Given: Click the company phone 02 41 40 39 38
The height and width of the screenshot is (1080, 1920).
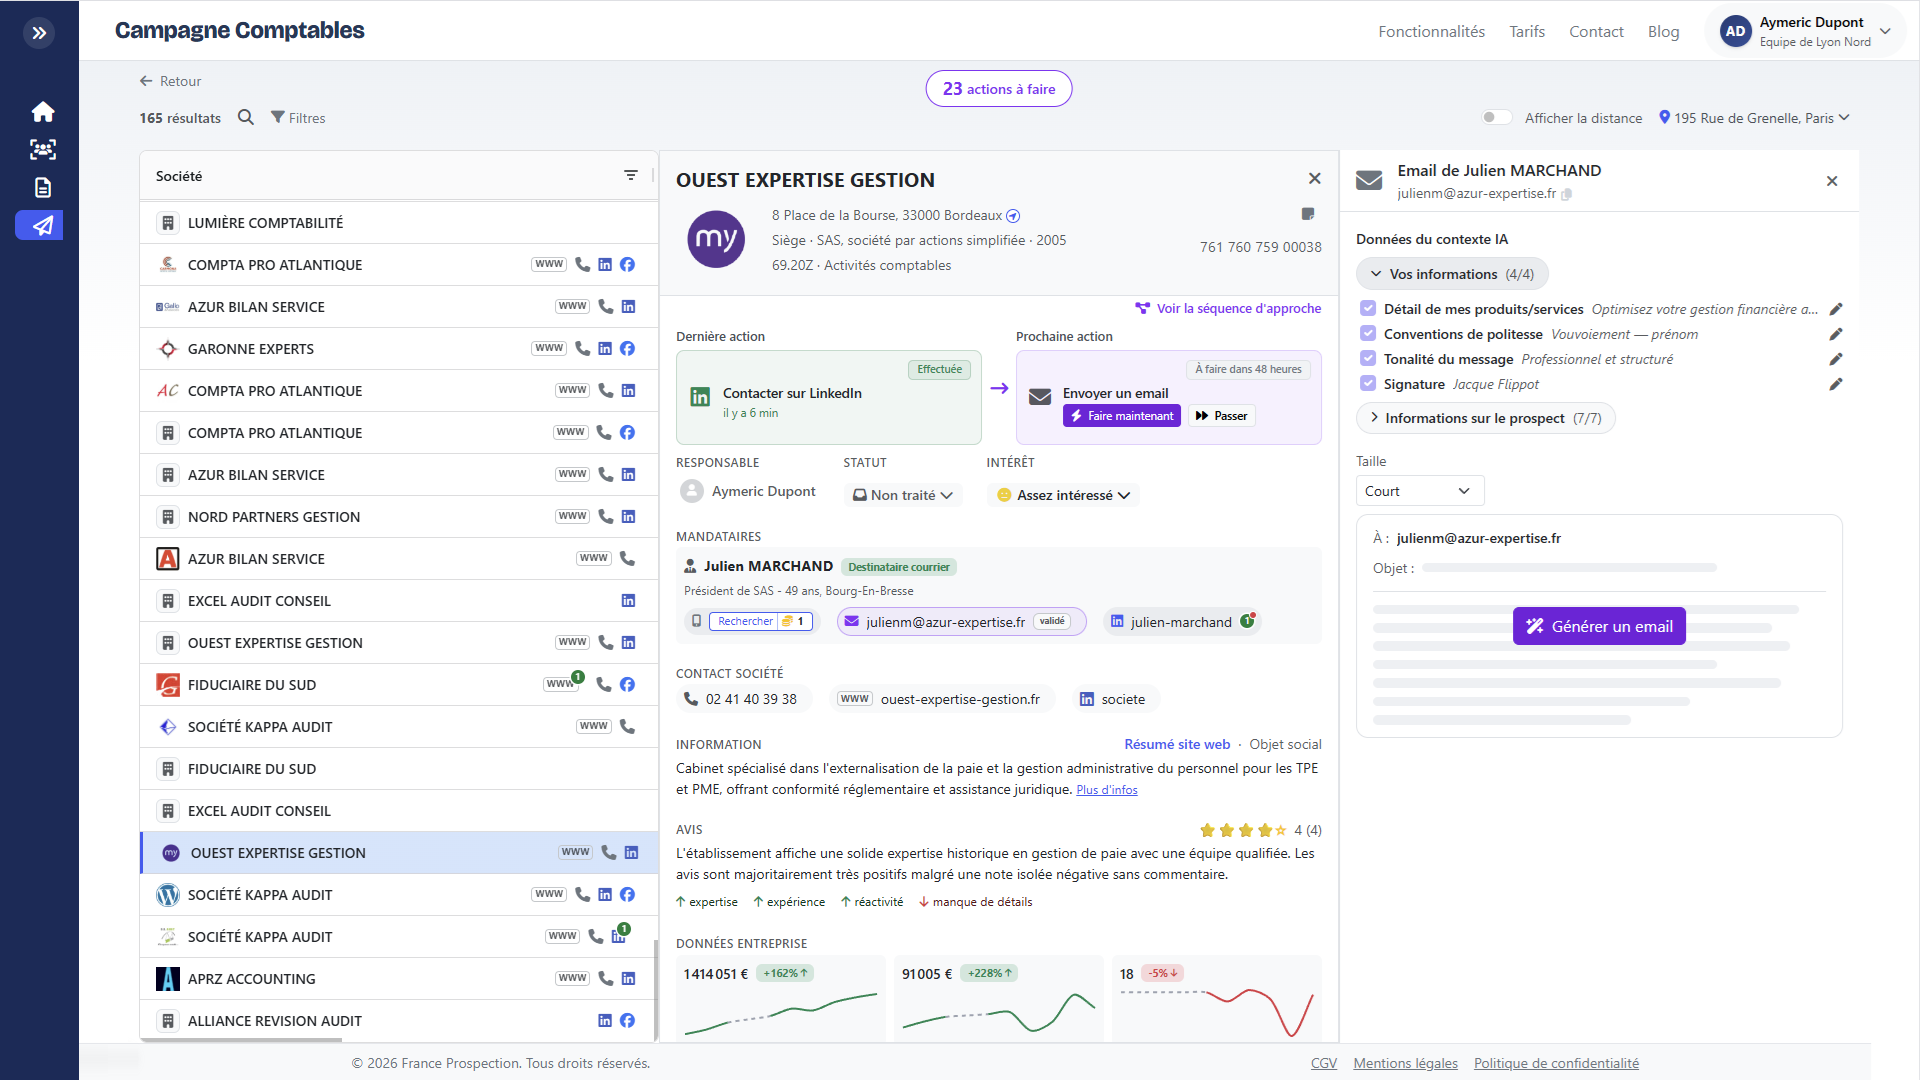Looking at the screenshot, I should [741, 699].
